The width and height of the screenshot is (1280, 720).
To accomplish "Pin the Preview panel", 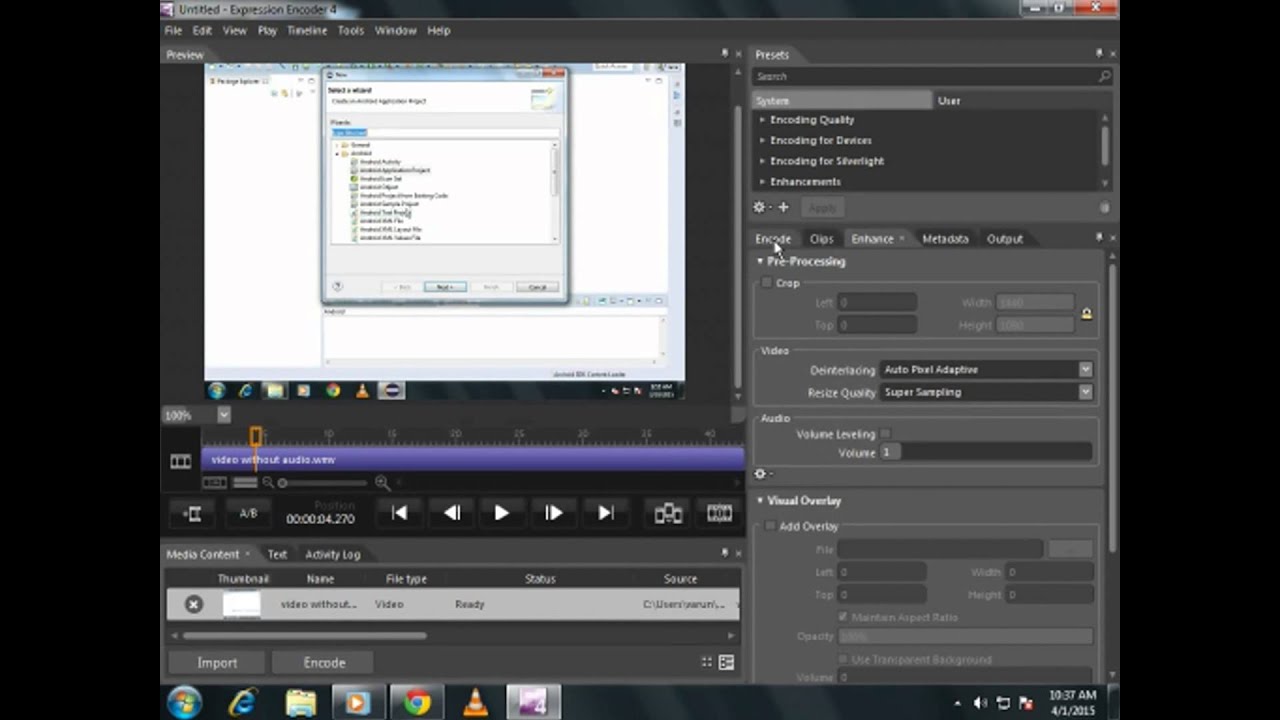I will tap(725, 54).
